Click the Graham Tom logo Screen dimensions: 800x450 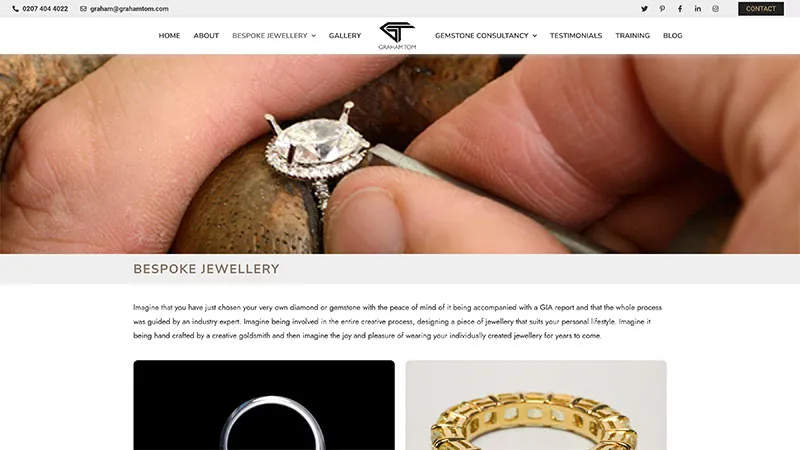point(397,36)
